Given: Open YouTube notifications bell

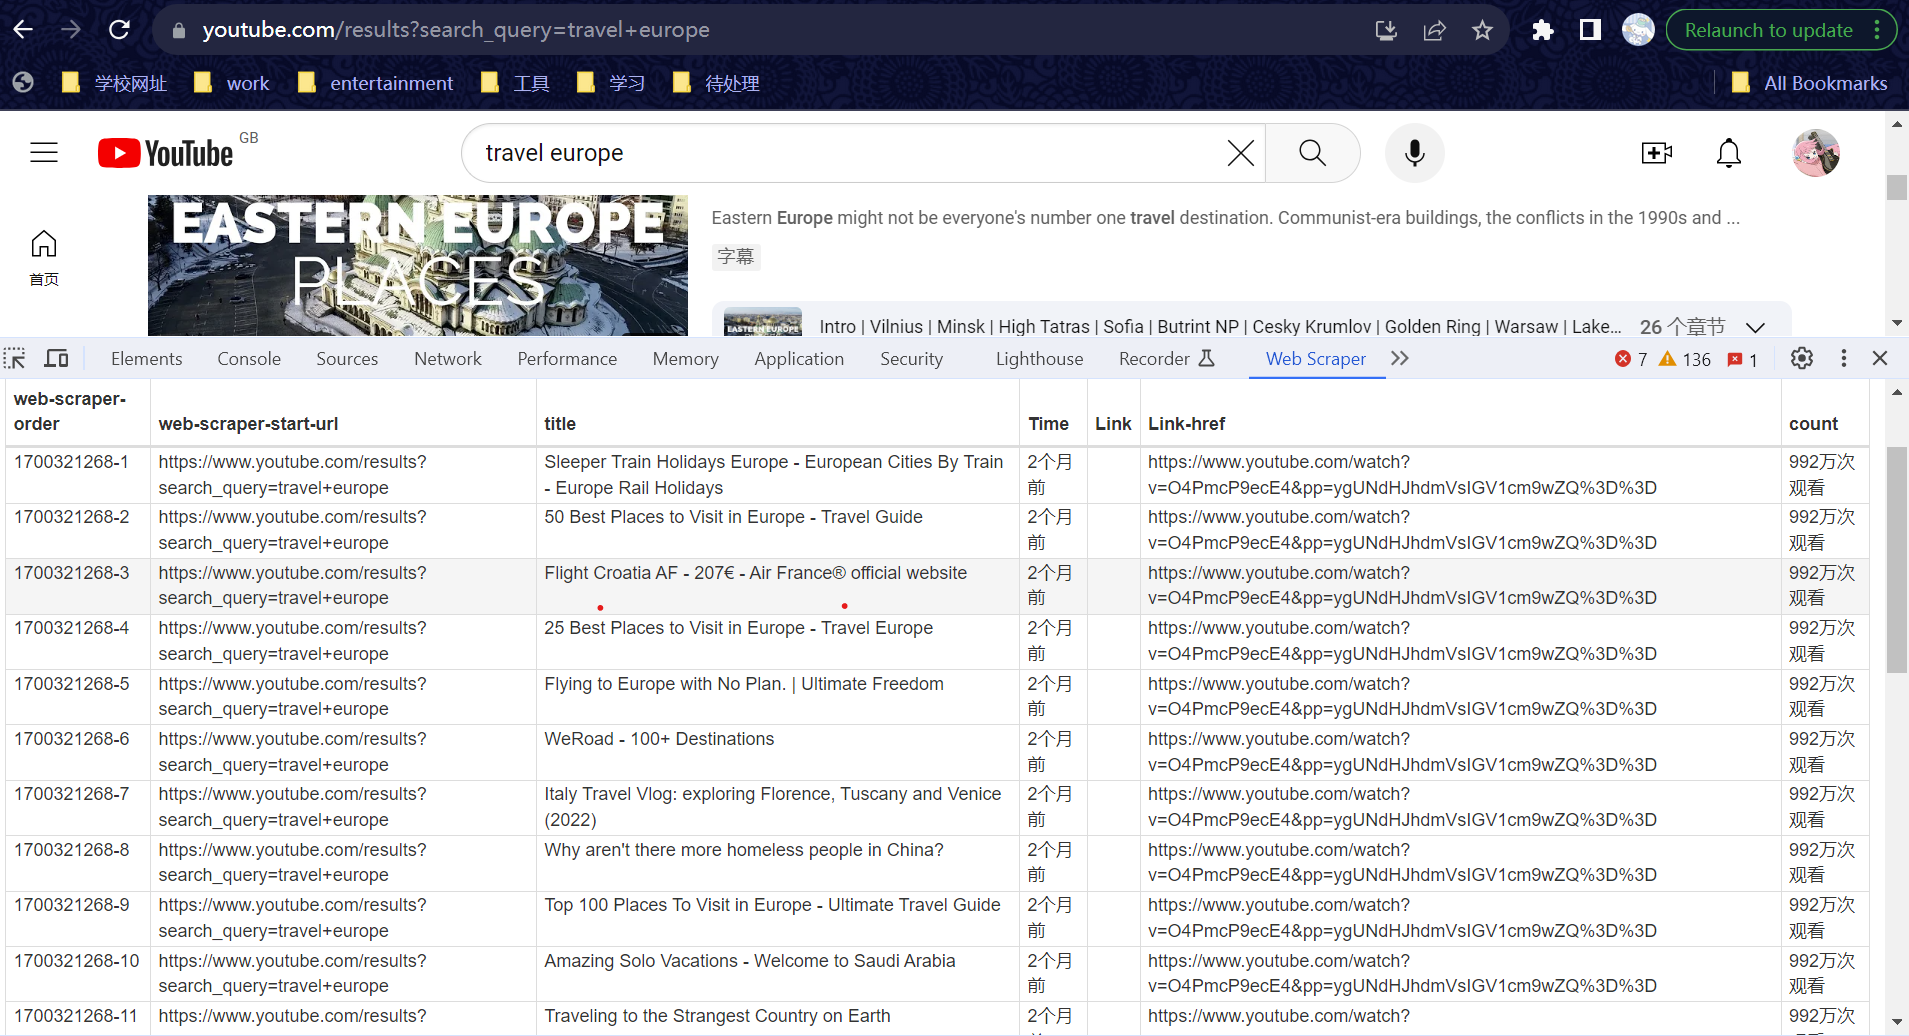Looking at the screenshot, I should (1728, 153).
